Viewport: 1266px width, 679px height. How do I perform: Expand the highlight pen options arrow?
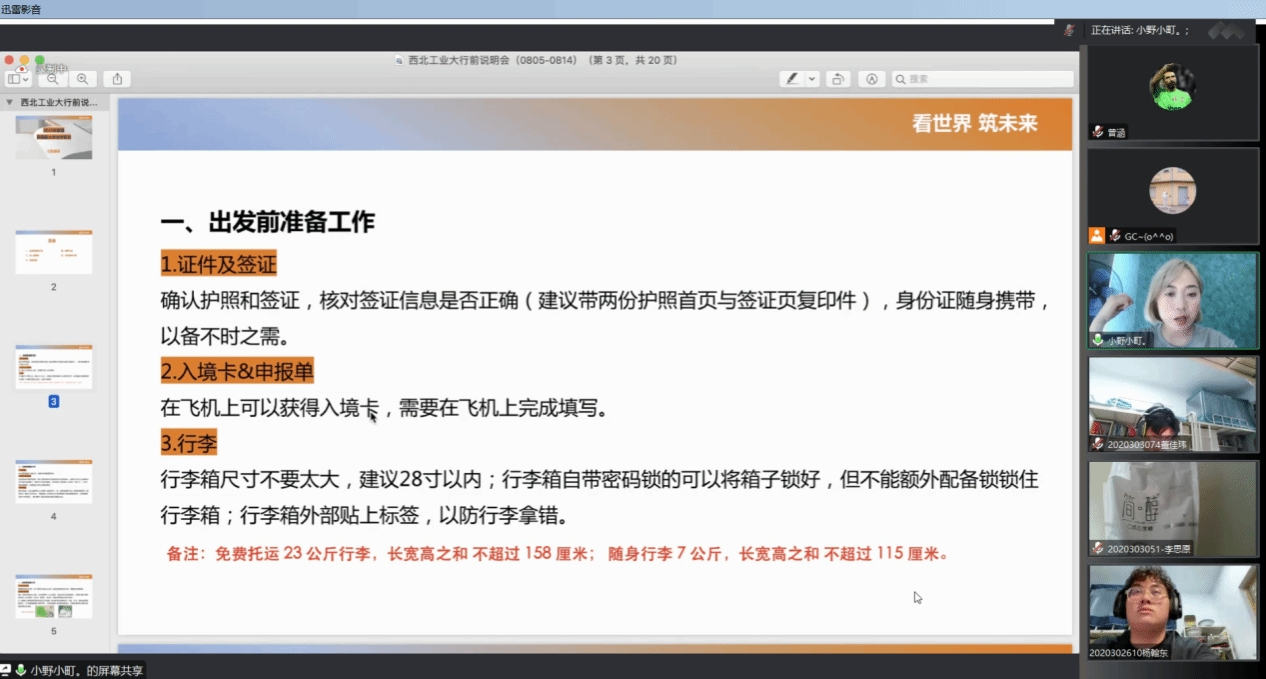click(812, 79)
